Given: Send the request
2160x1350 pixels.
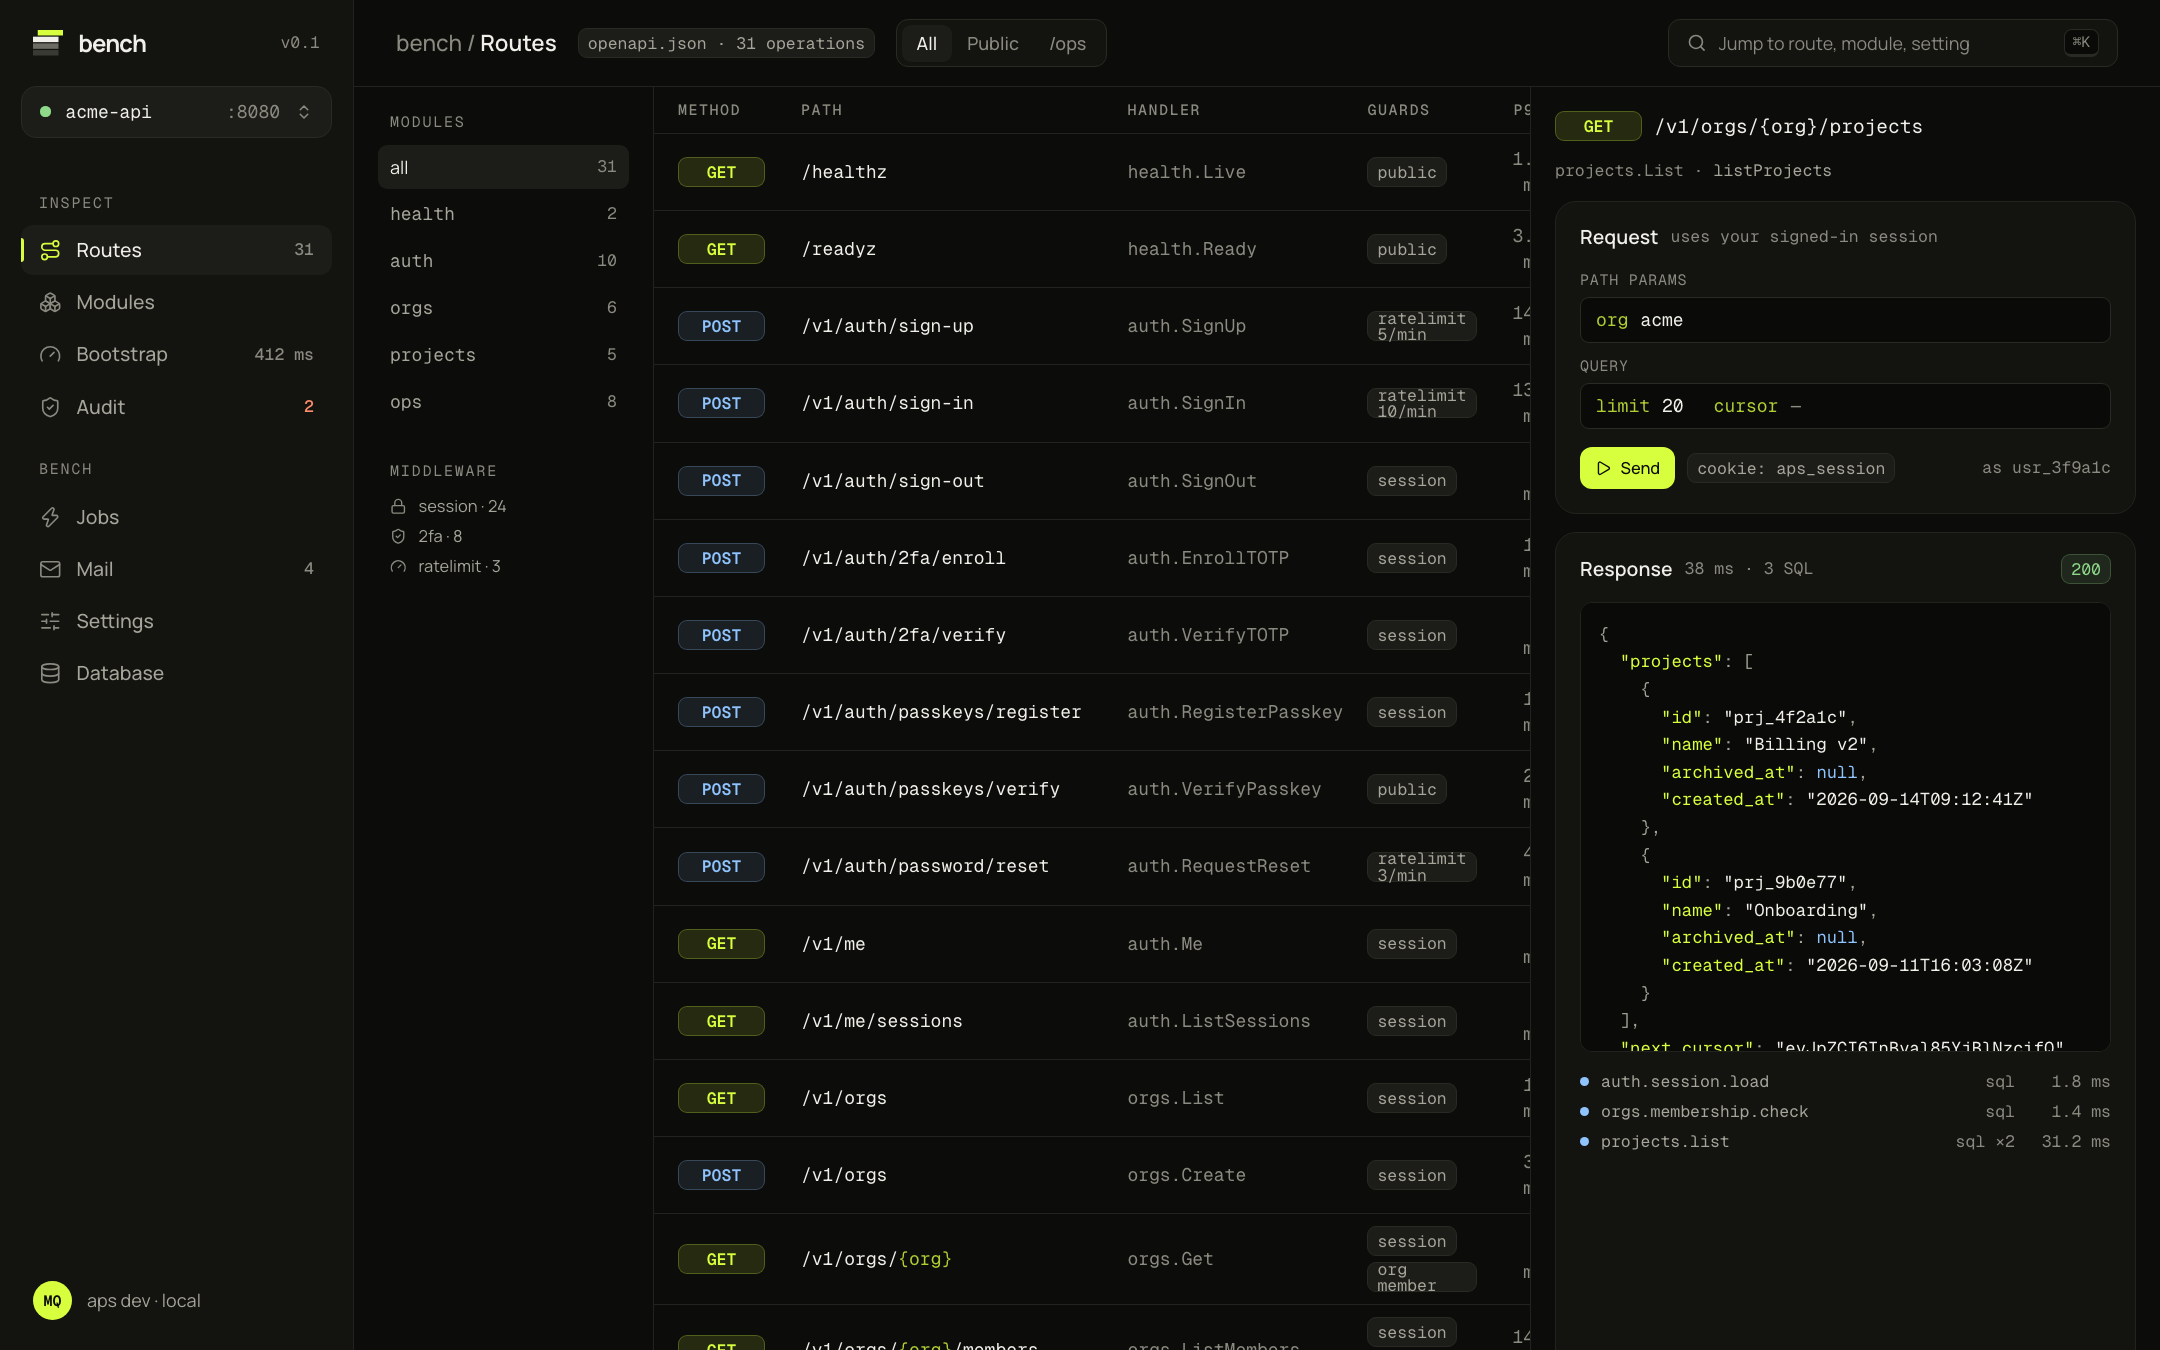Looking at the screenshot, I should [x=1627, y=468].
